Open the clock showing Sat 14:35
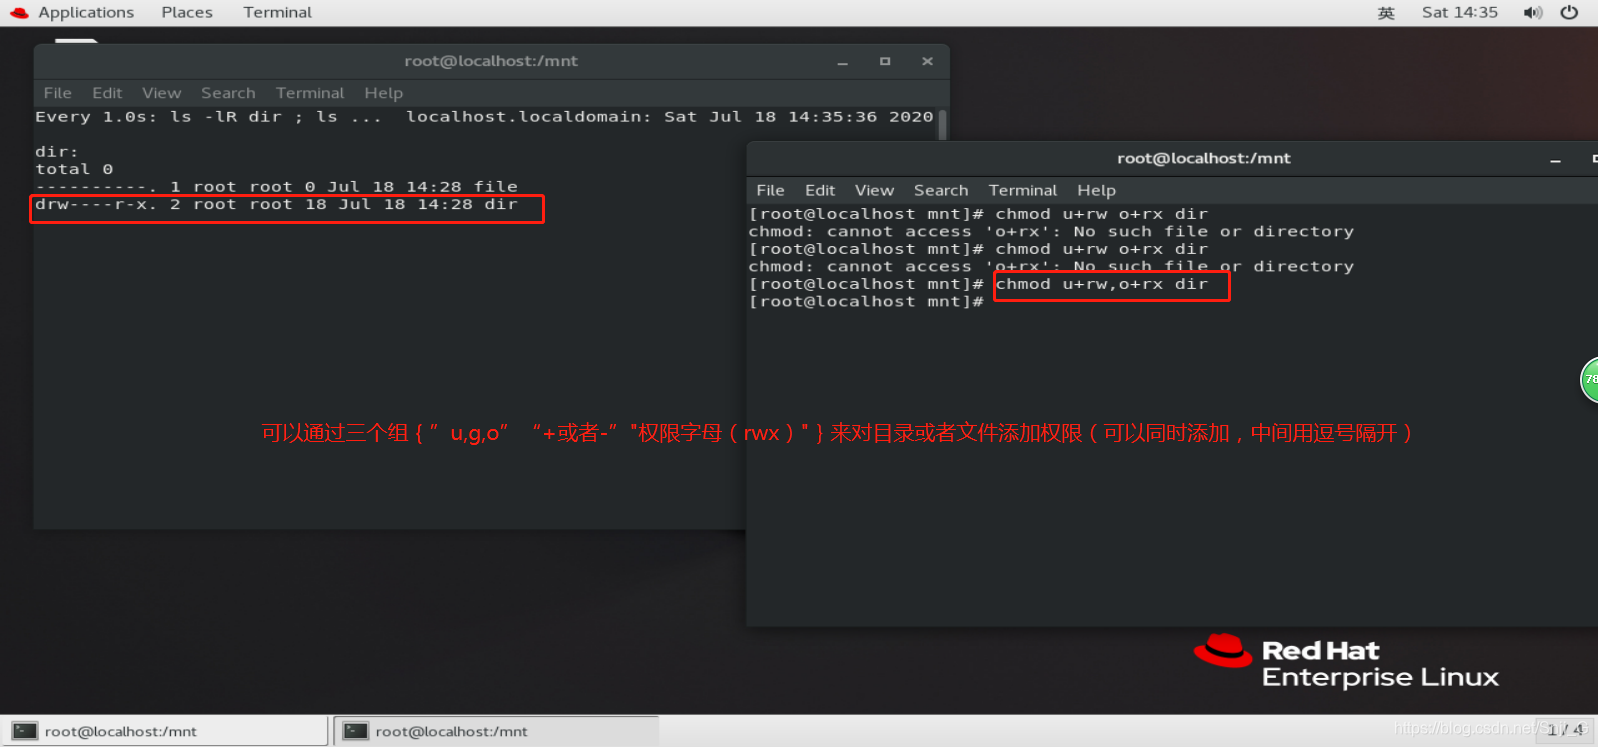The width and height of the screenshot is (1598, 747). click(x=1459, y=12)
